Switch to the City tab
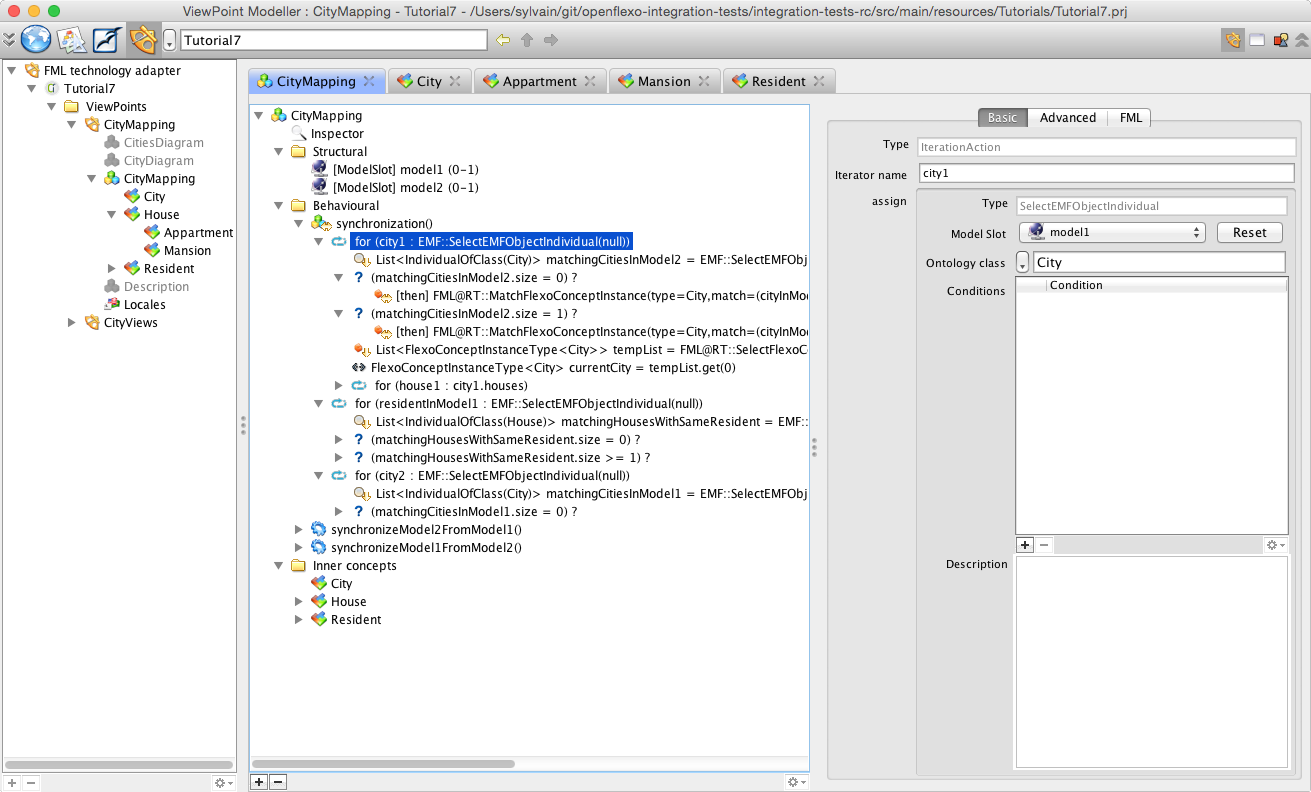 point(429,81)
